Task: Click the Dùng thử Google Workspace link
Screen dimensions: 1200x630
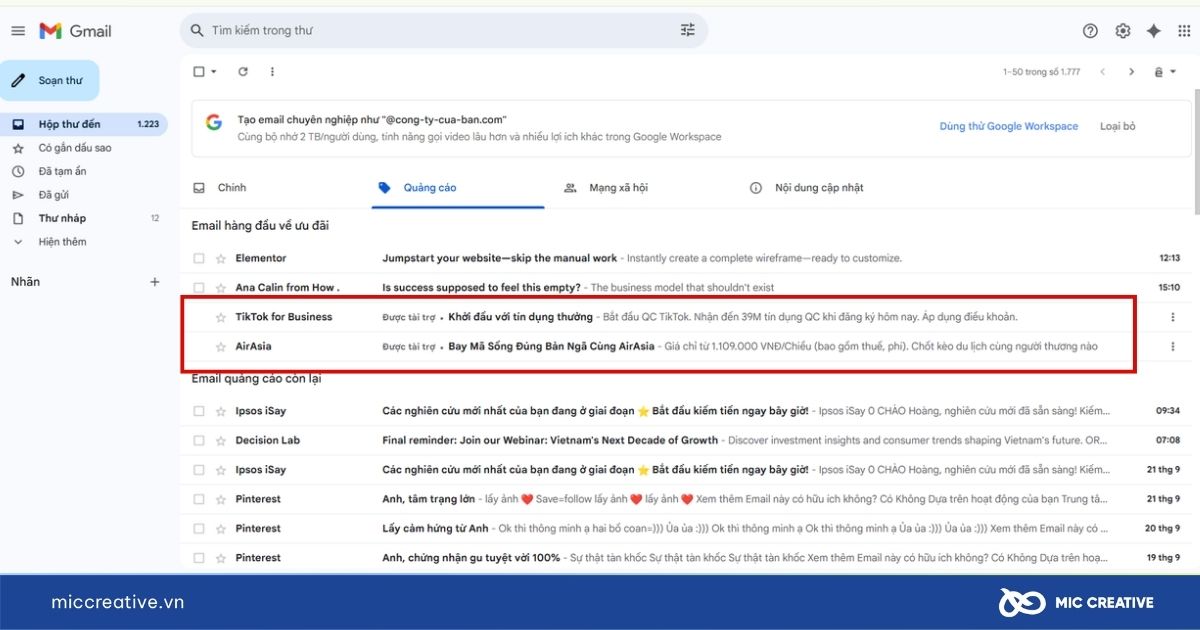Action: [1009, 127]
